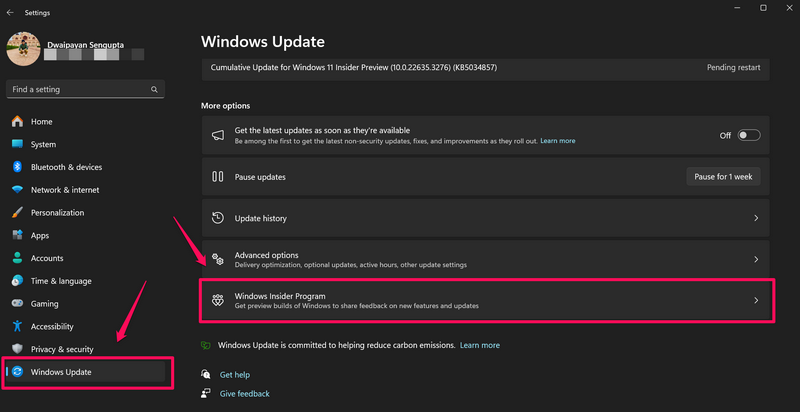Open Advanced options chevron
Viewport: 800px width, 412px height.
[756, 259]
